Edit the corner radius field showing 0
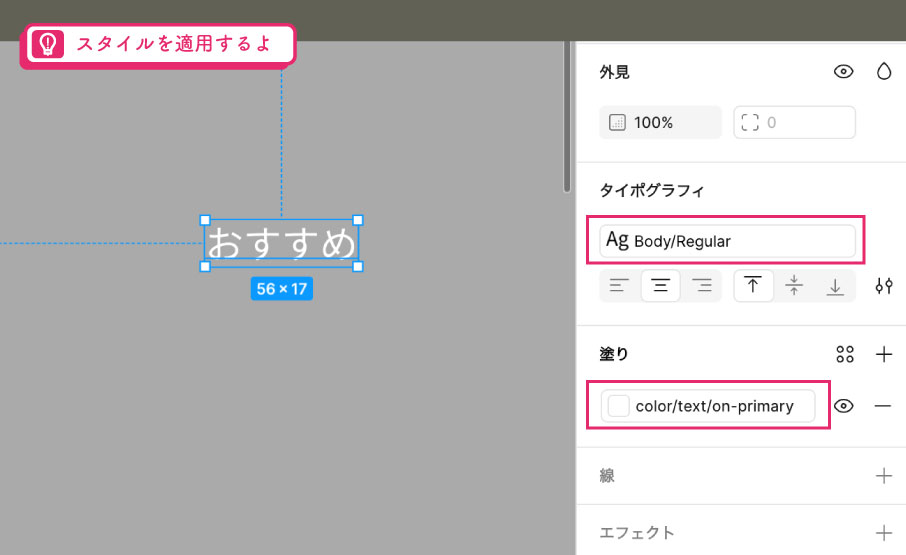906x555 pixels. tap(794, 122)
